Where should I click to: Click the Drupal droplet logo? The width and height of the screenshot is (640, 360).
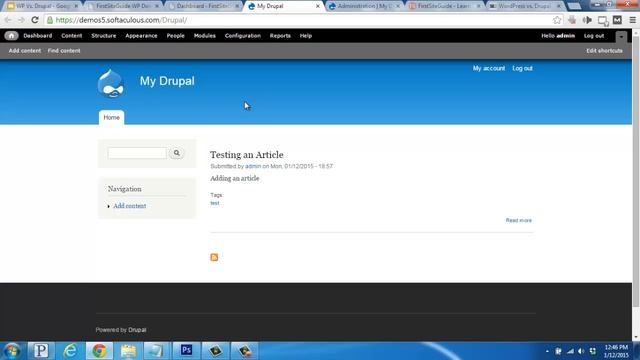pos(111,84)
